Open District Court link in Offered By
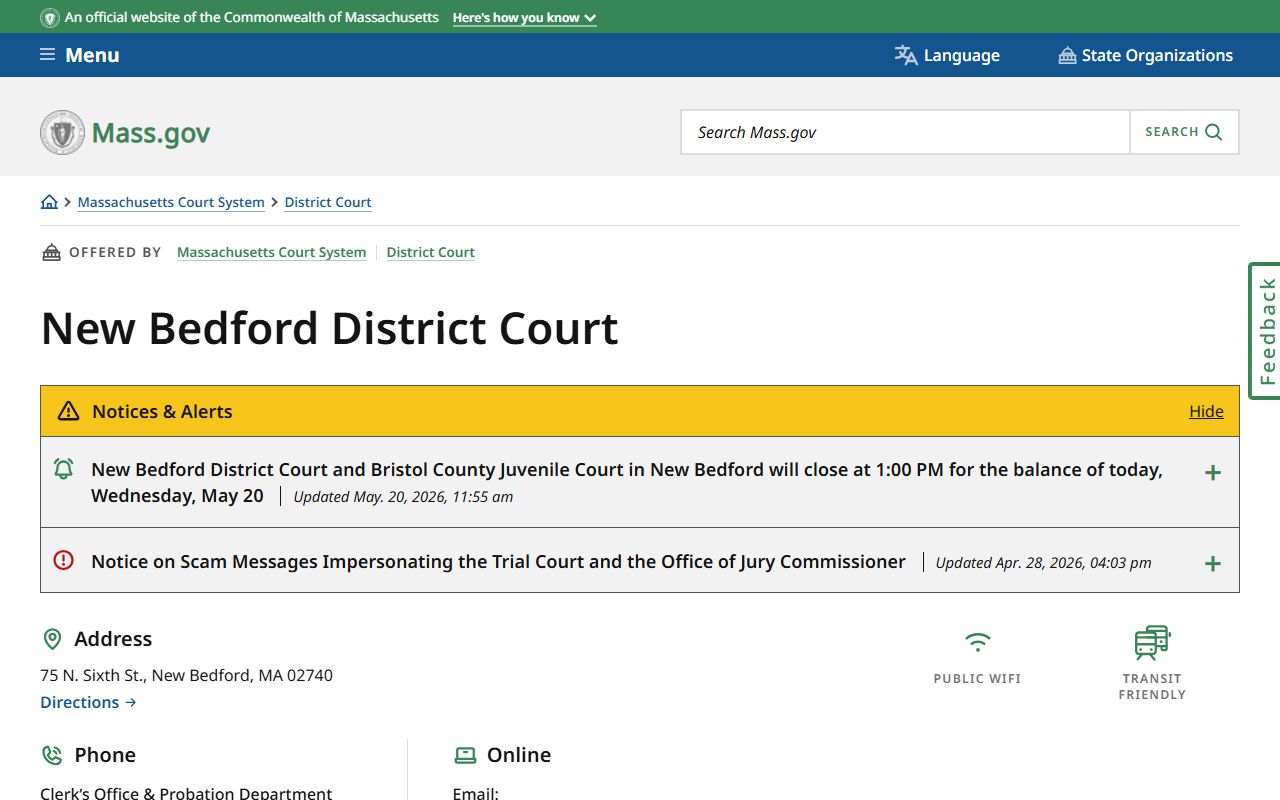 click(x=431, y=252)
